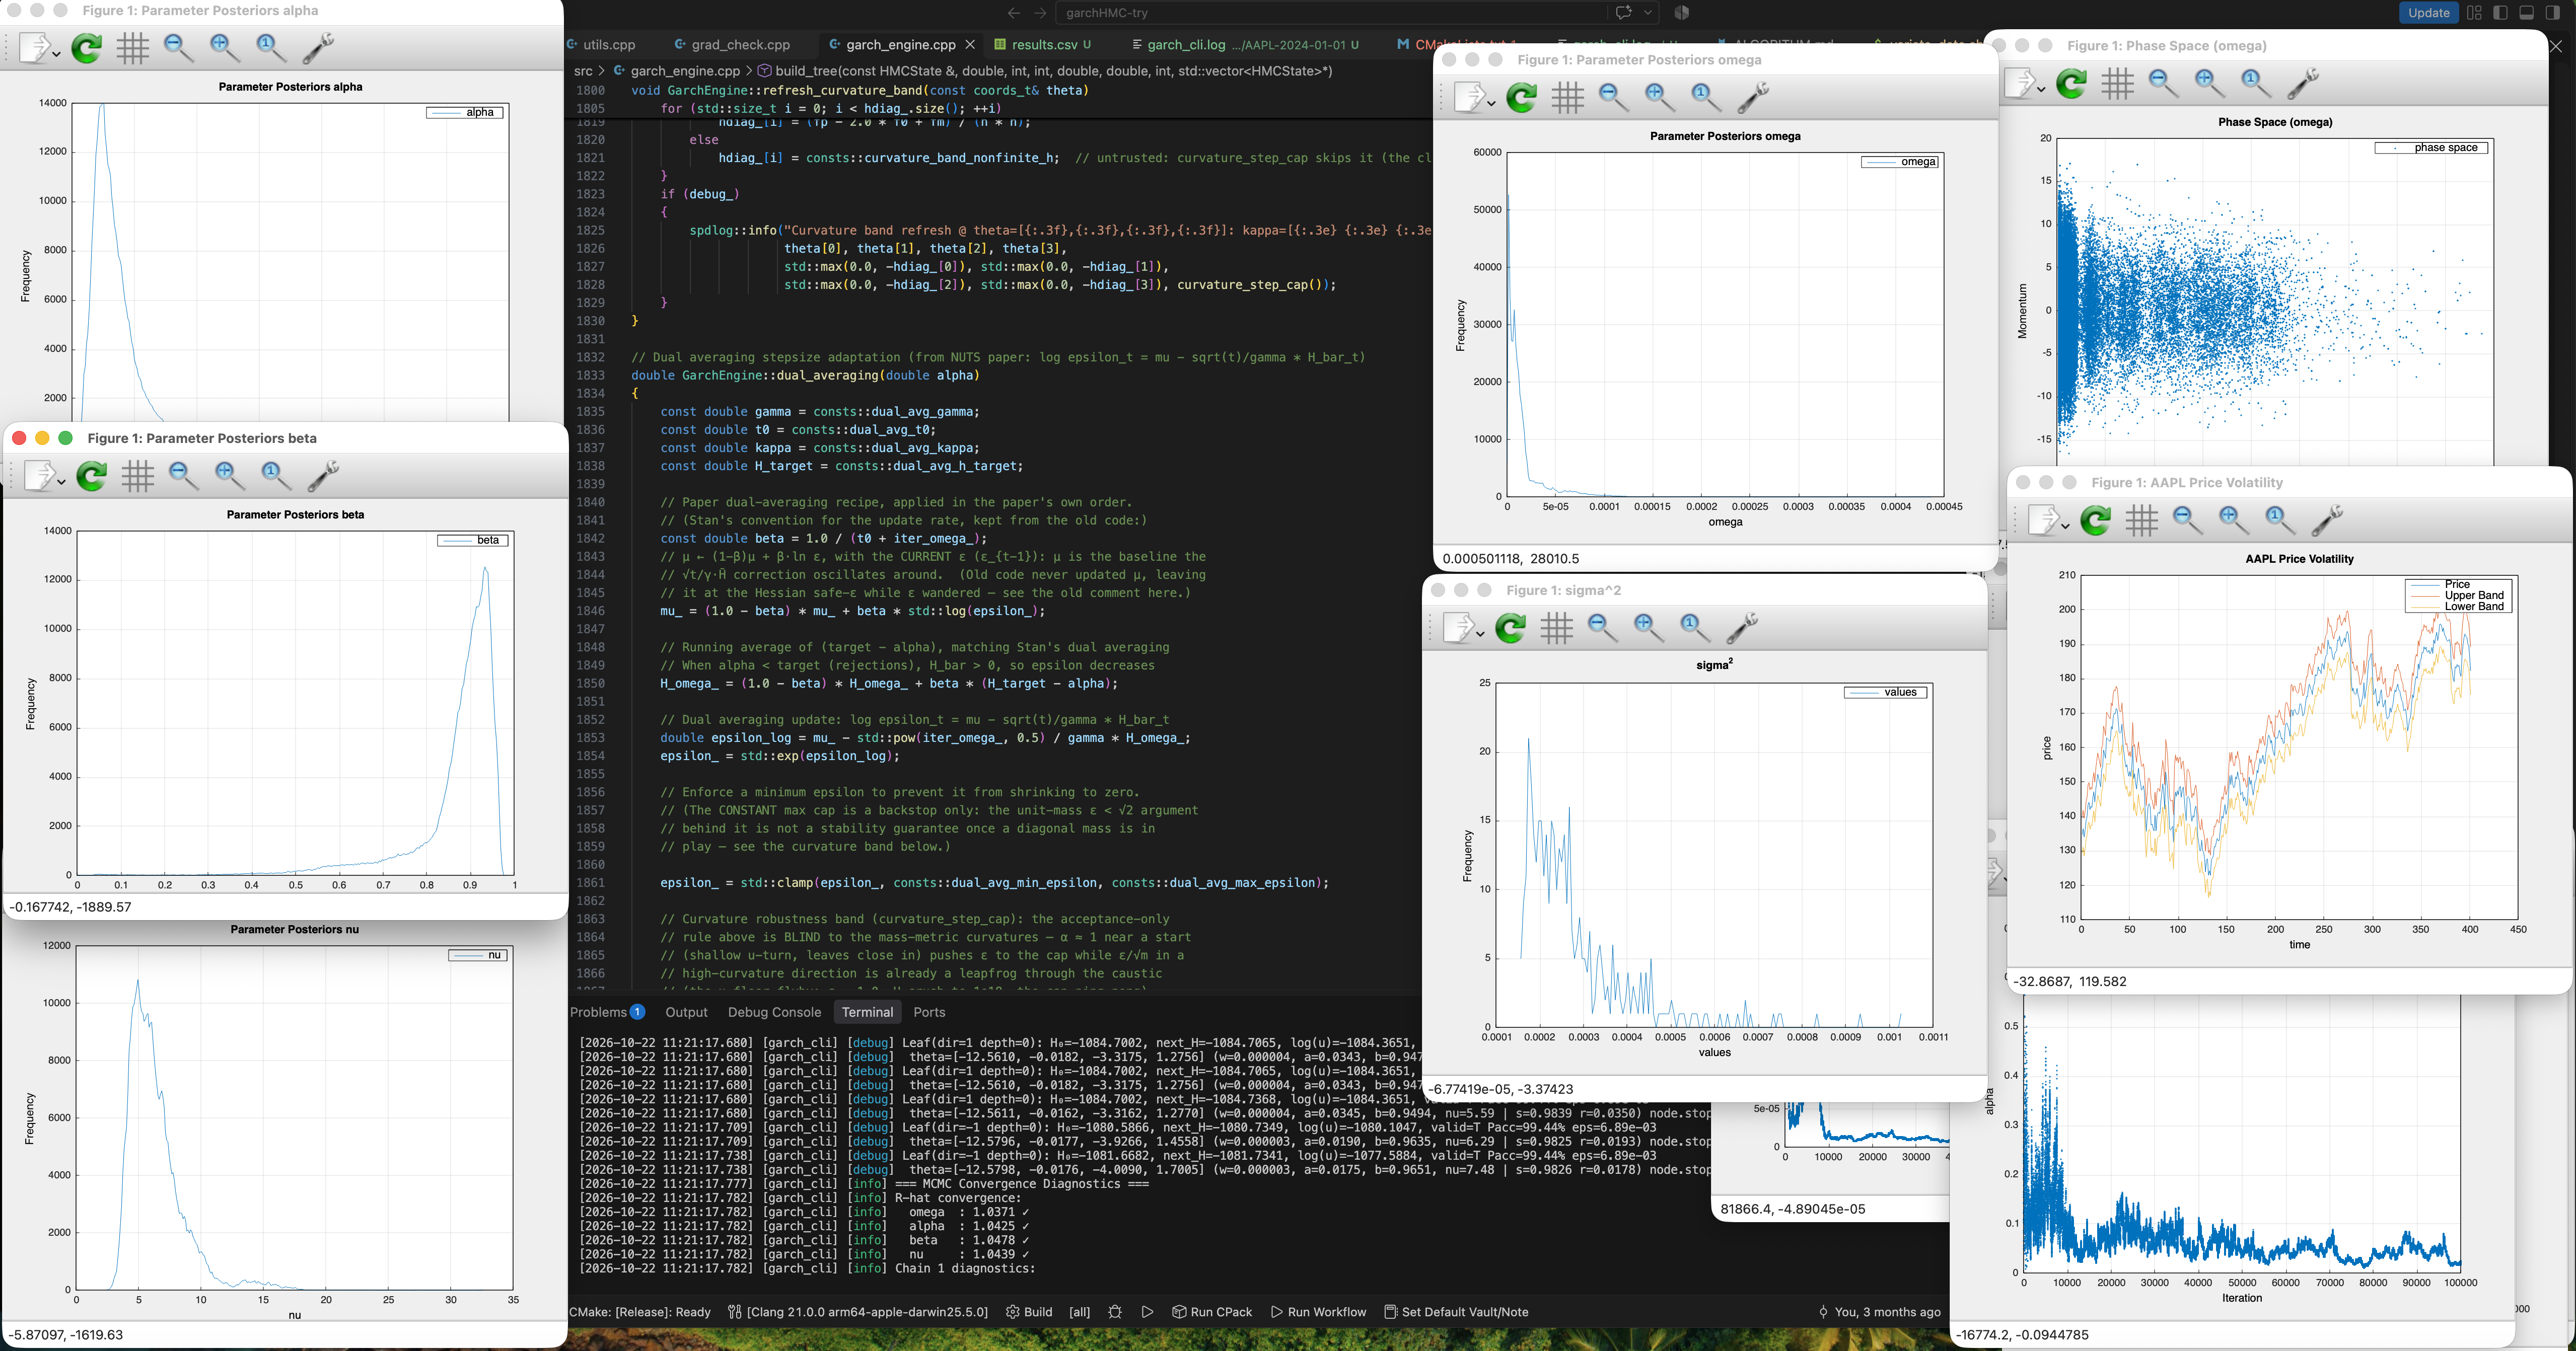Replot the Parameter Posteriors beta figure
The width and height of the screenshot is (2576, 1351).
click(92, 475)
